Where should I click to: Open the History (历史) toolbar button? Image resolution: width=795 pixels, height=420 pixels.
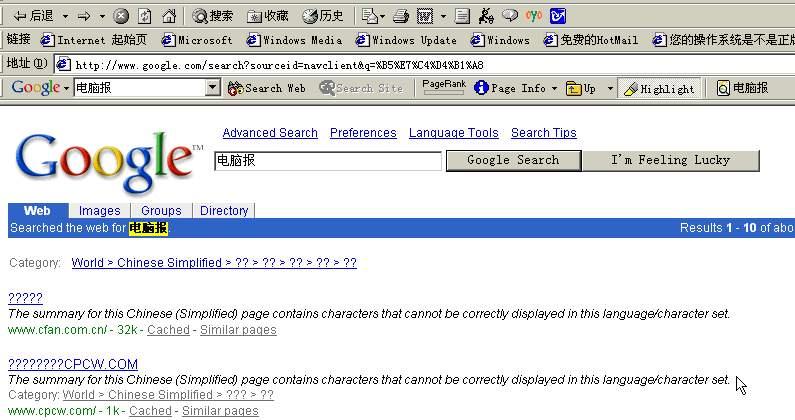(x=322, y=16)
